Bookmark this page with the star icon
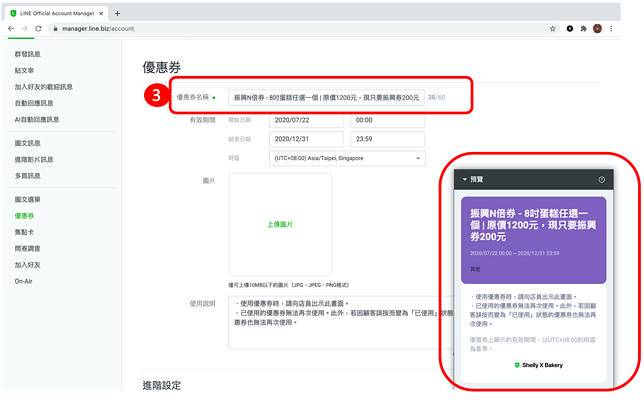This screenshot has width=644, height=418. tap(553, 29)
